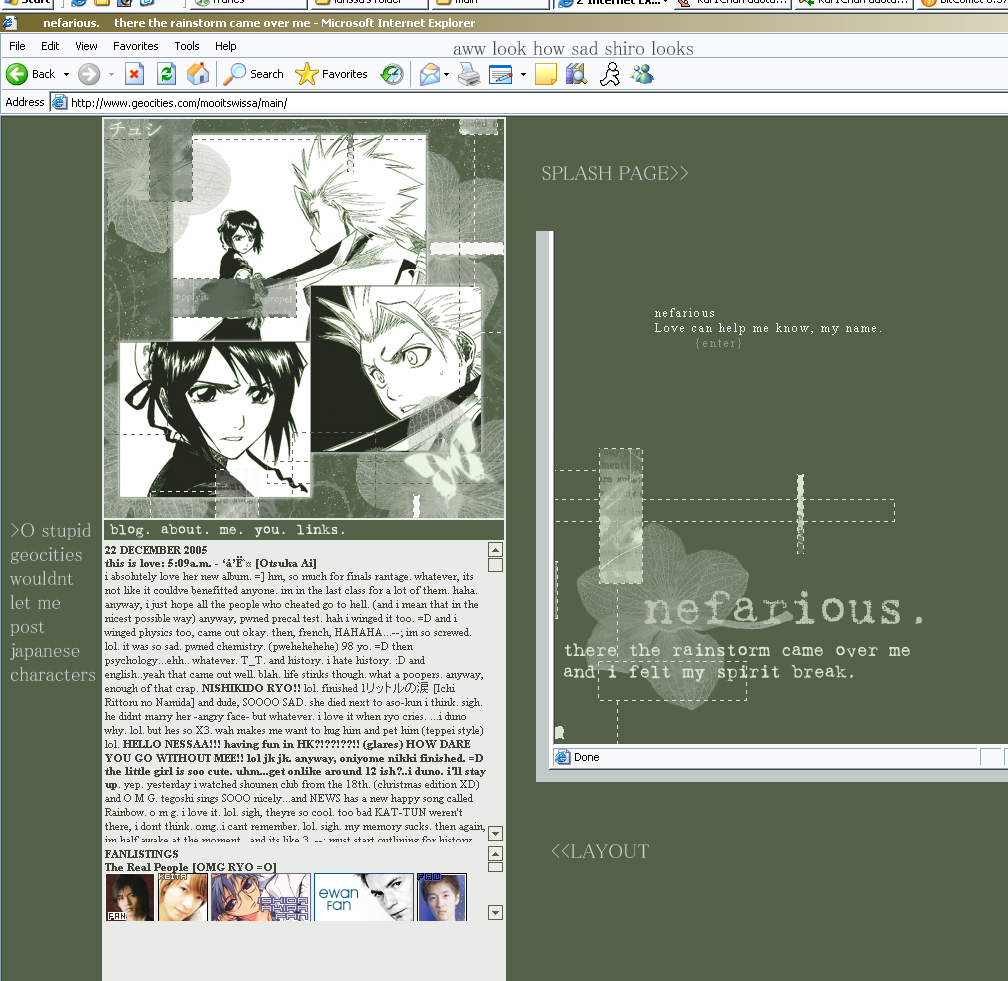Open the Search pane from the toolbar
Viewport: 1008px width, 981px height.
(253, 74)
